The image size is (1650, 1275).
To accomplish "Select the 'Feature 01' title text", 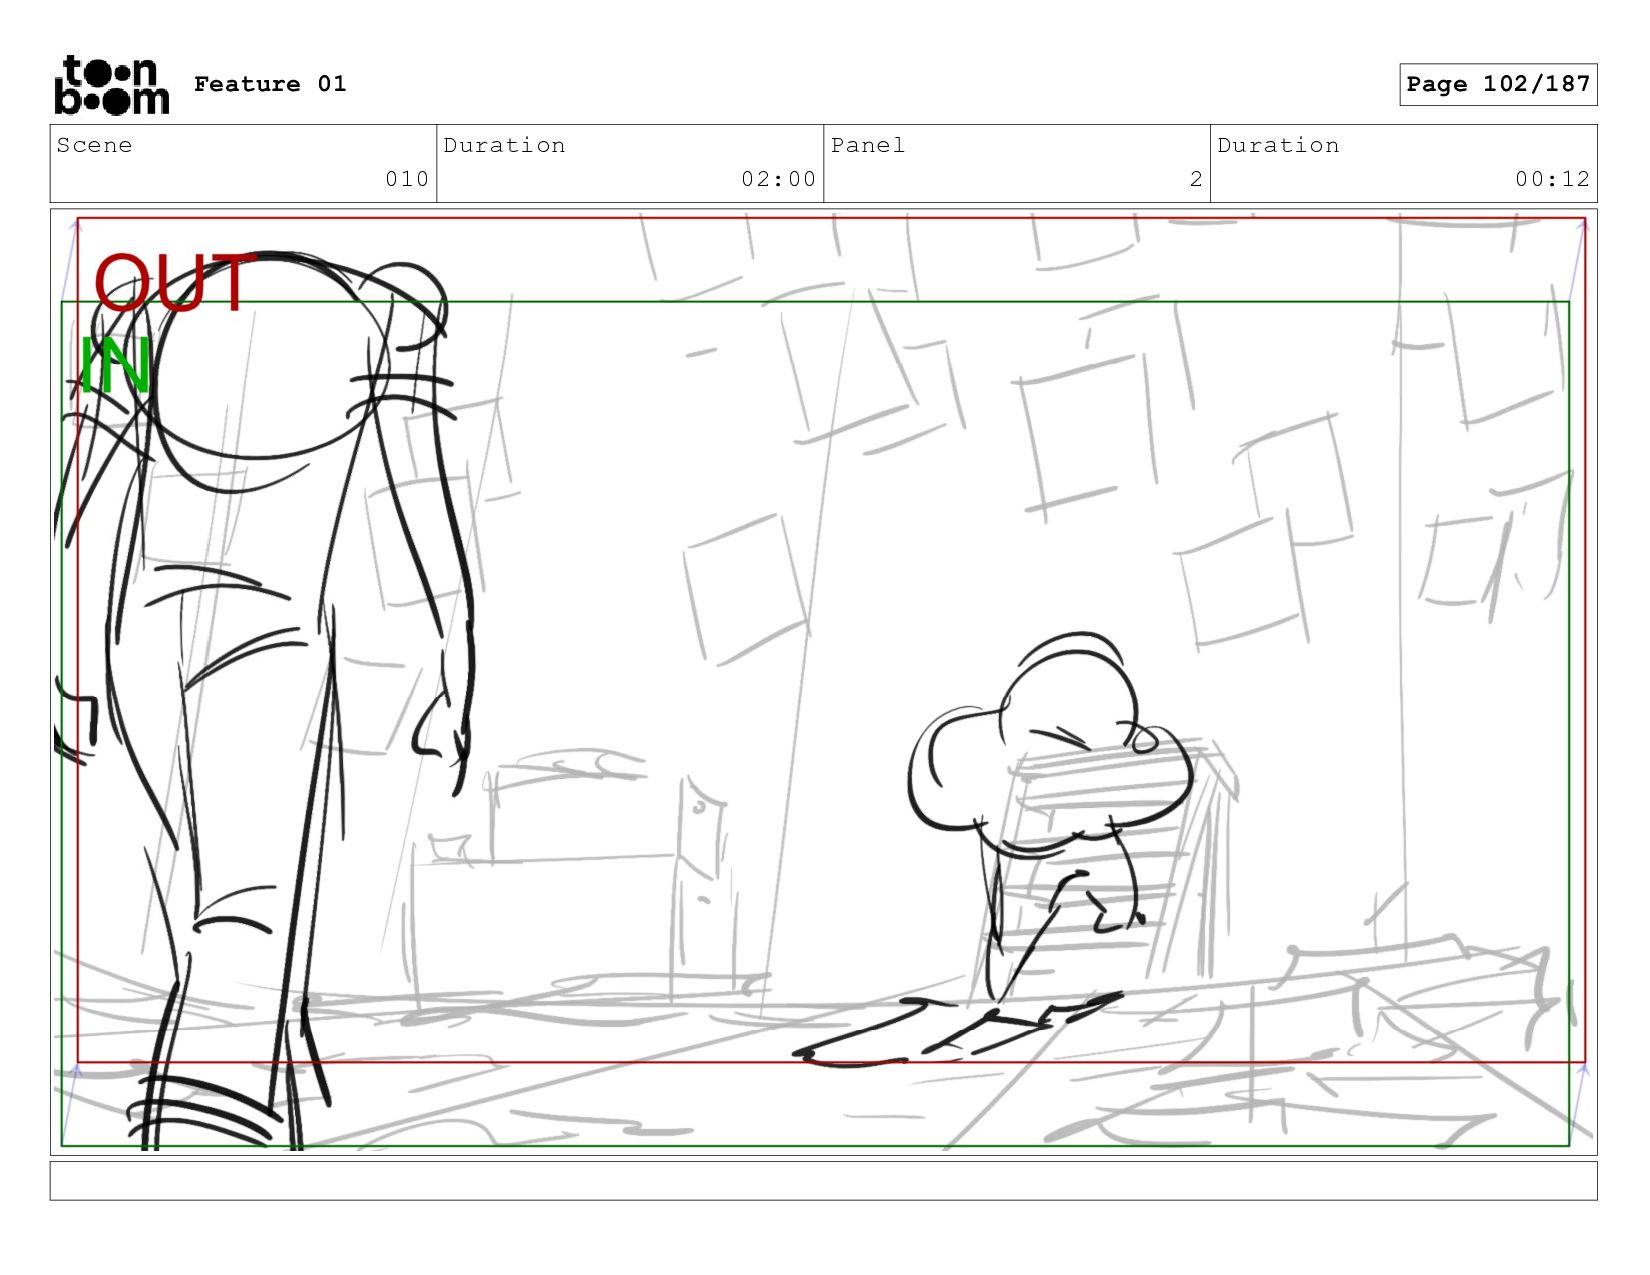I will 270,84.
